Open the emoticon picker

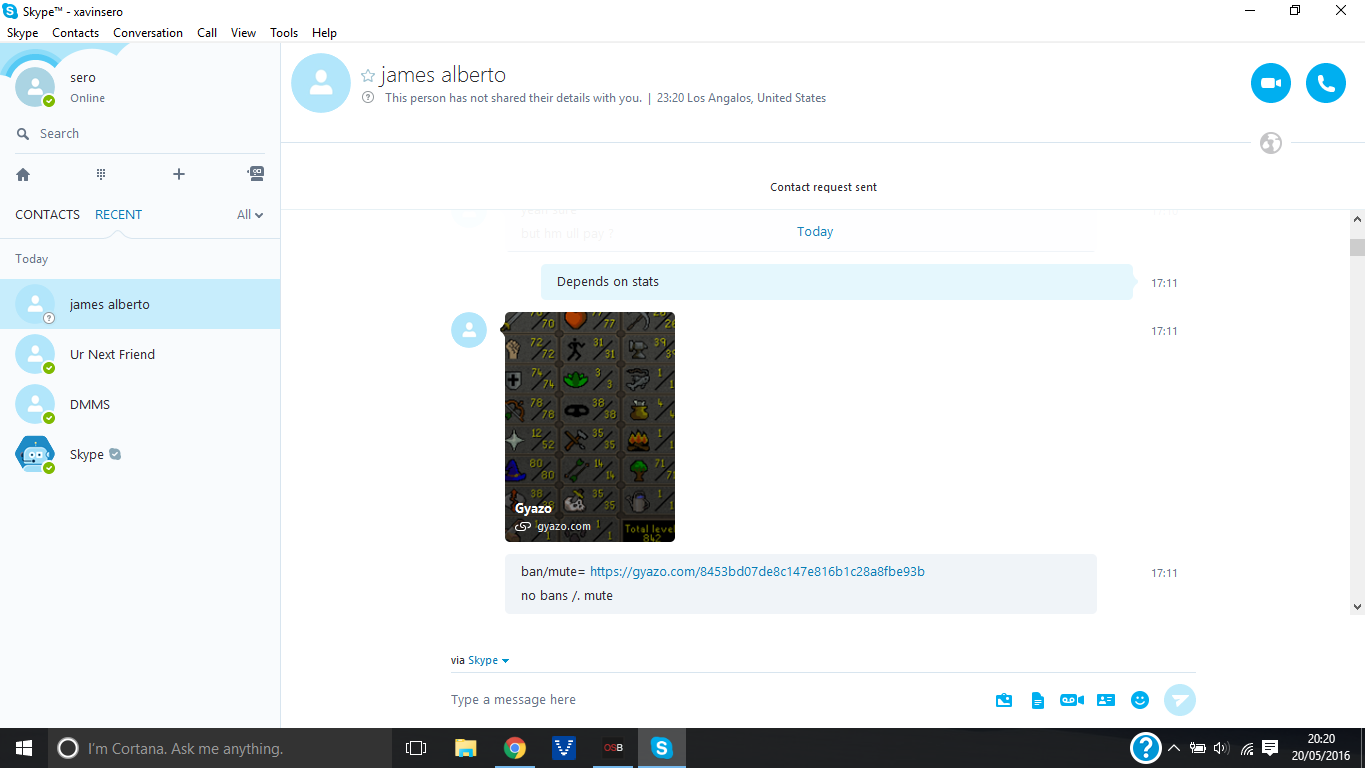point(1140,700)
